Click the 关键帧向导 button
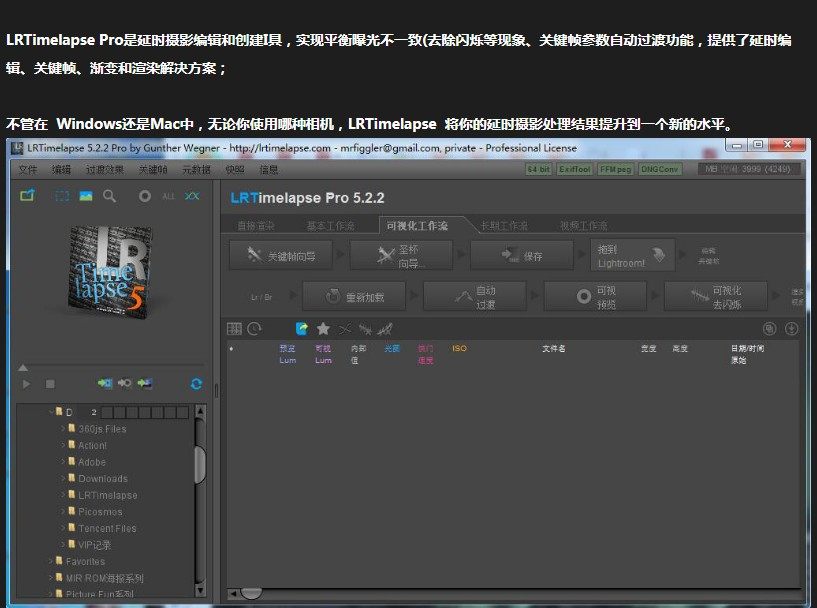The width and height of the screenshot is (817, 608). point(281,255)
